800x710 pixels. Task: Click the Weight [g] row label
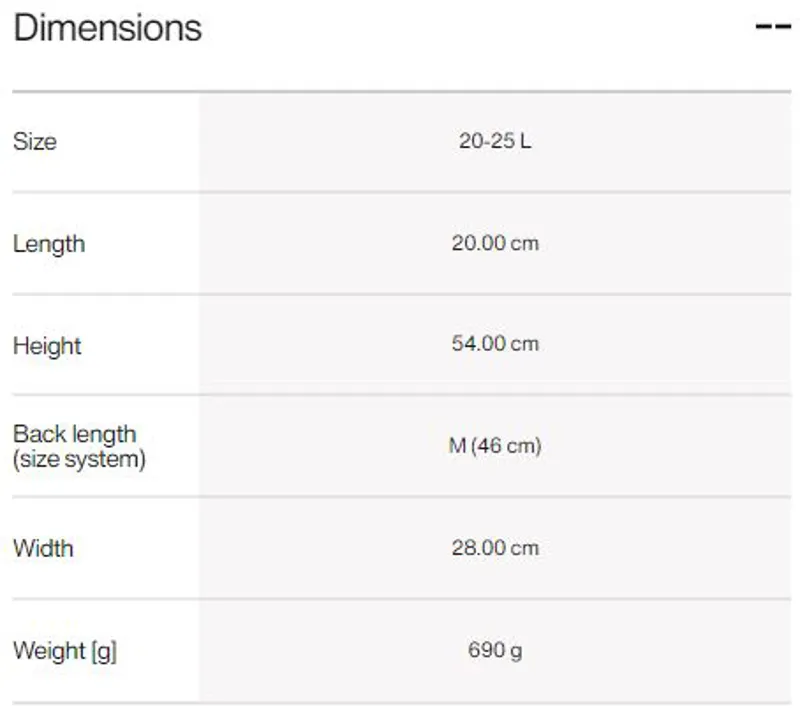point(64,652)
